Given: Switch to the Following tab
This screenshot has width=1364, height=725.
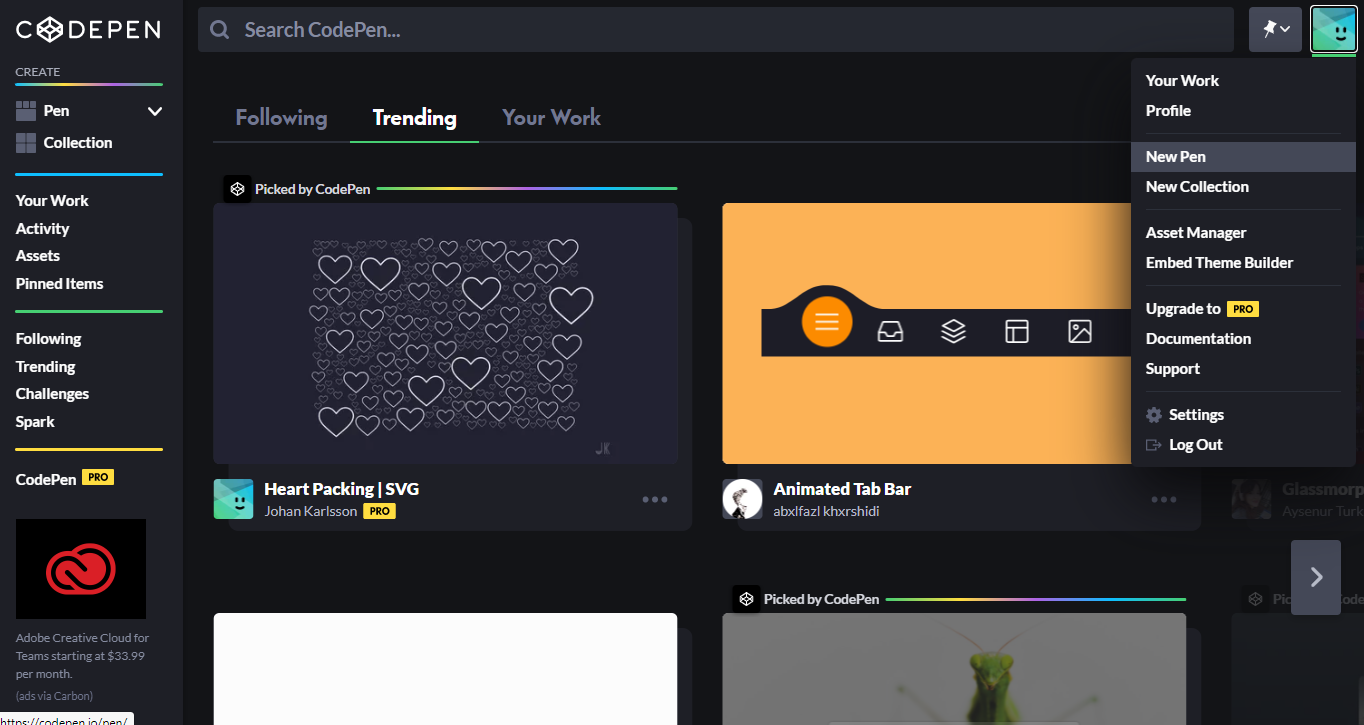Looking at the screenshot, I should [x=281, y=118].
